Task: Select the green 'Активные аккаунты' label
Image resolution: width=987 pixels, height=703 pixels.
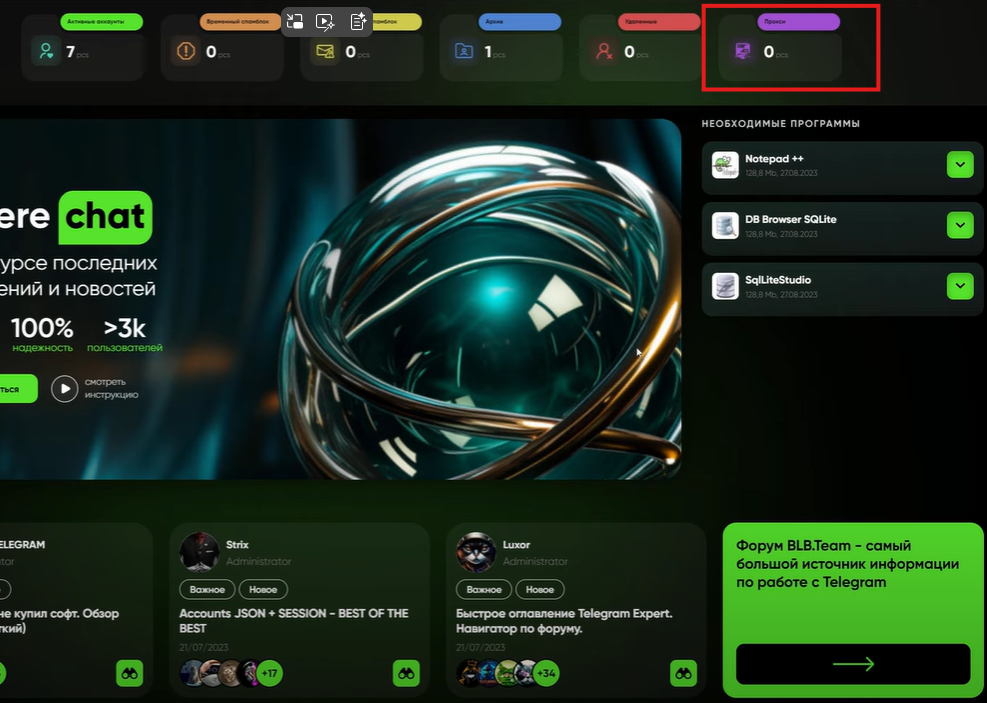Action: point(101,21)
